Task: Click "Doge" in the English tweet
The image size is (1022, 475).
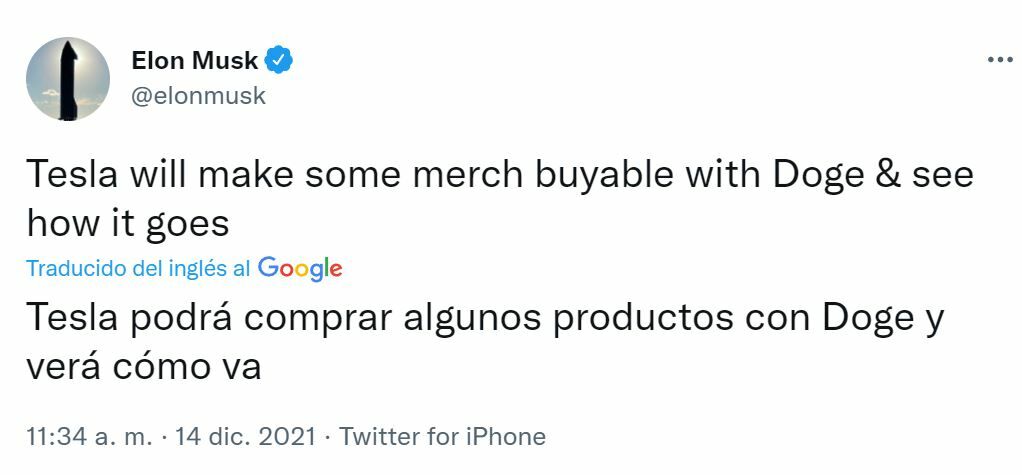Action: 820,175
